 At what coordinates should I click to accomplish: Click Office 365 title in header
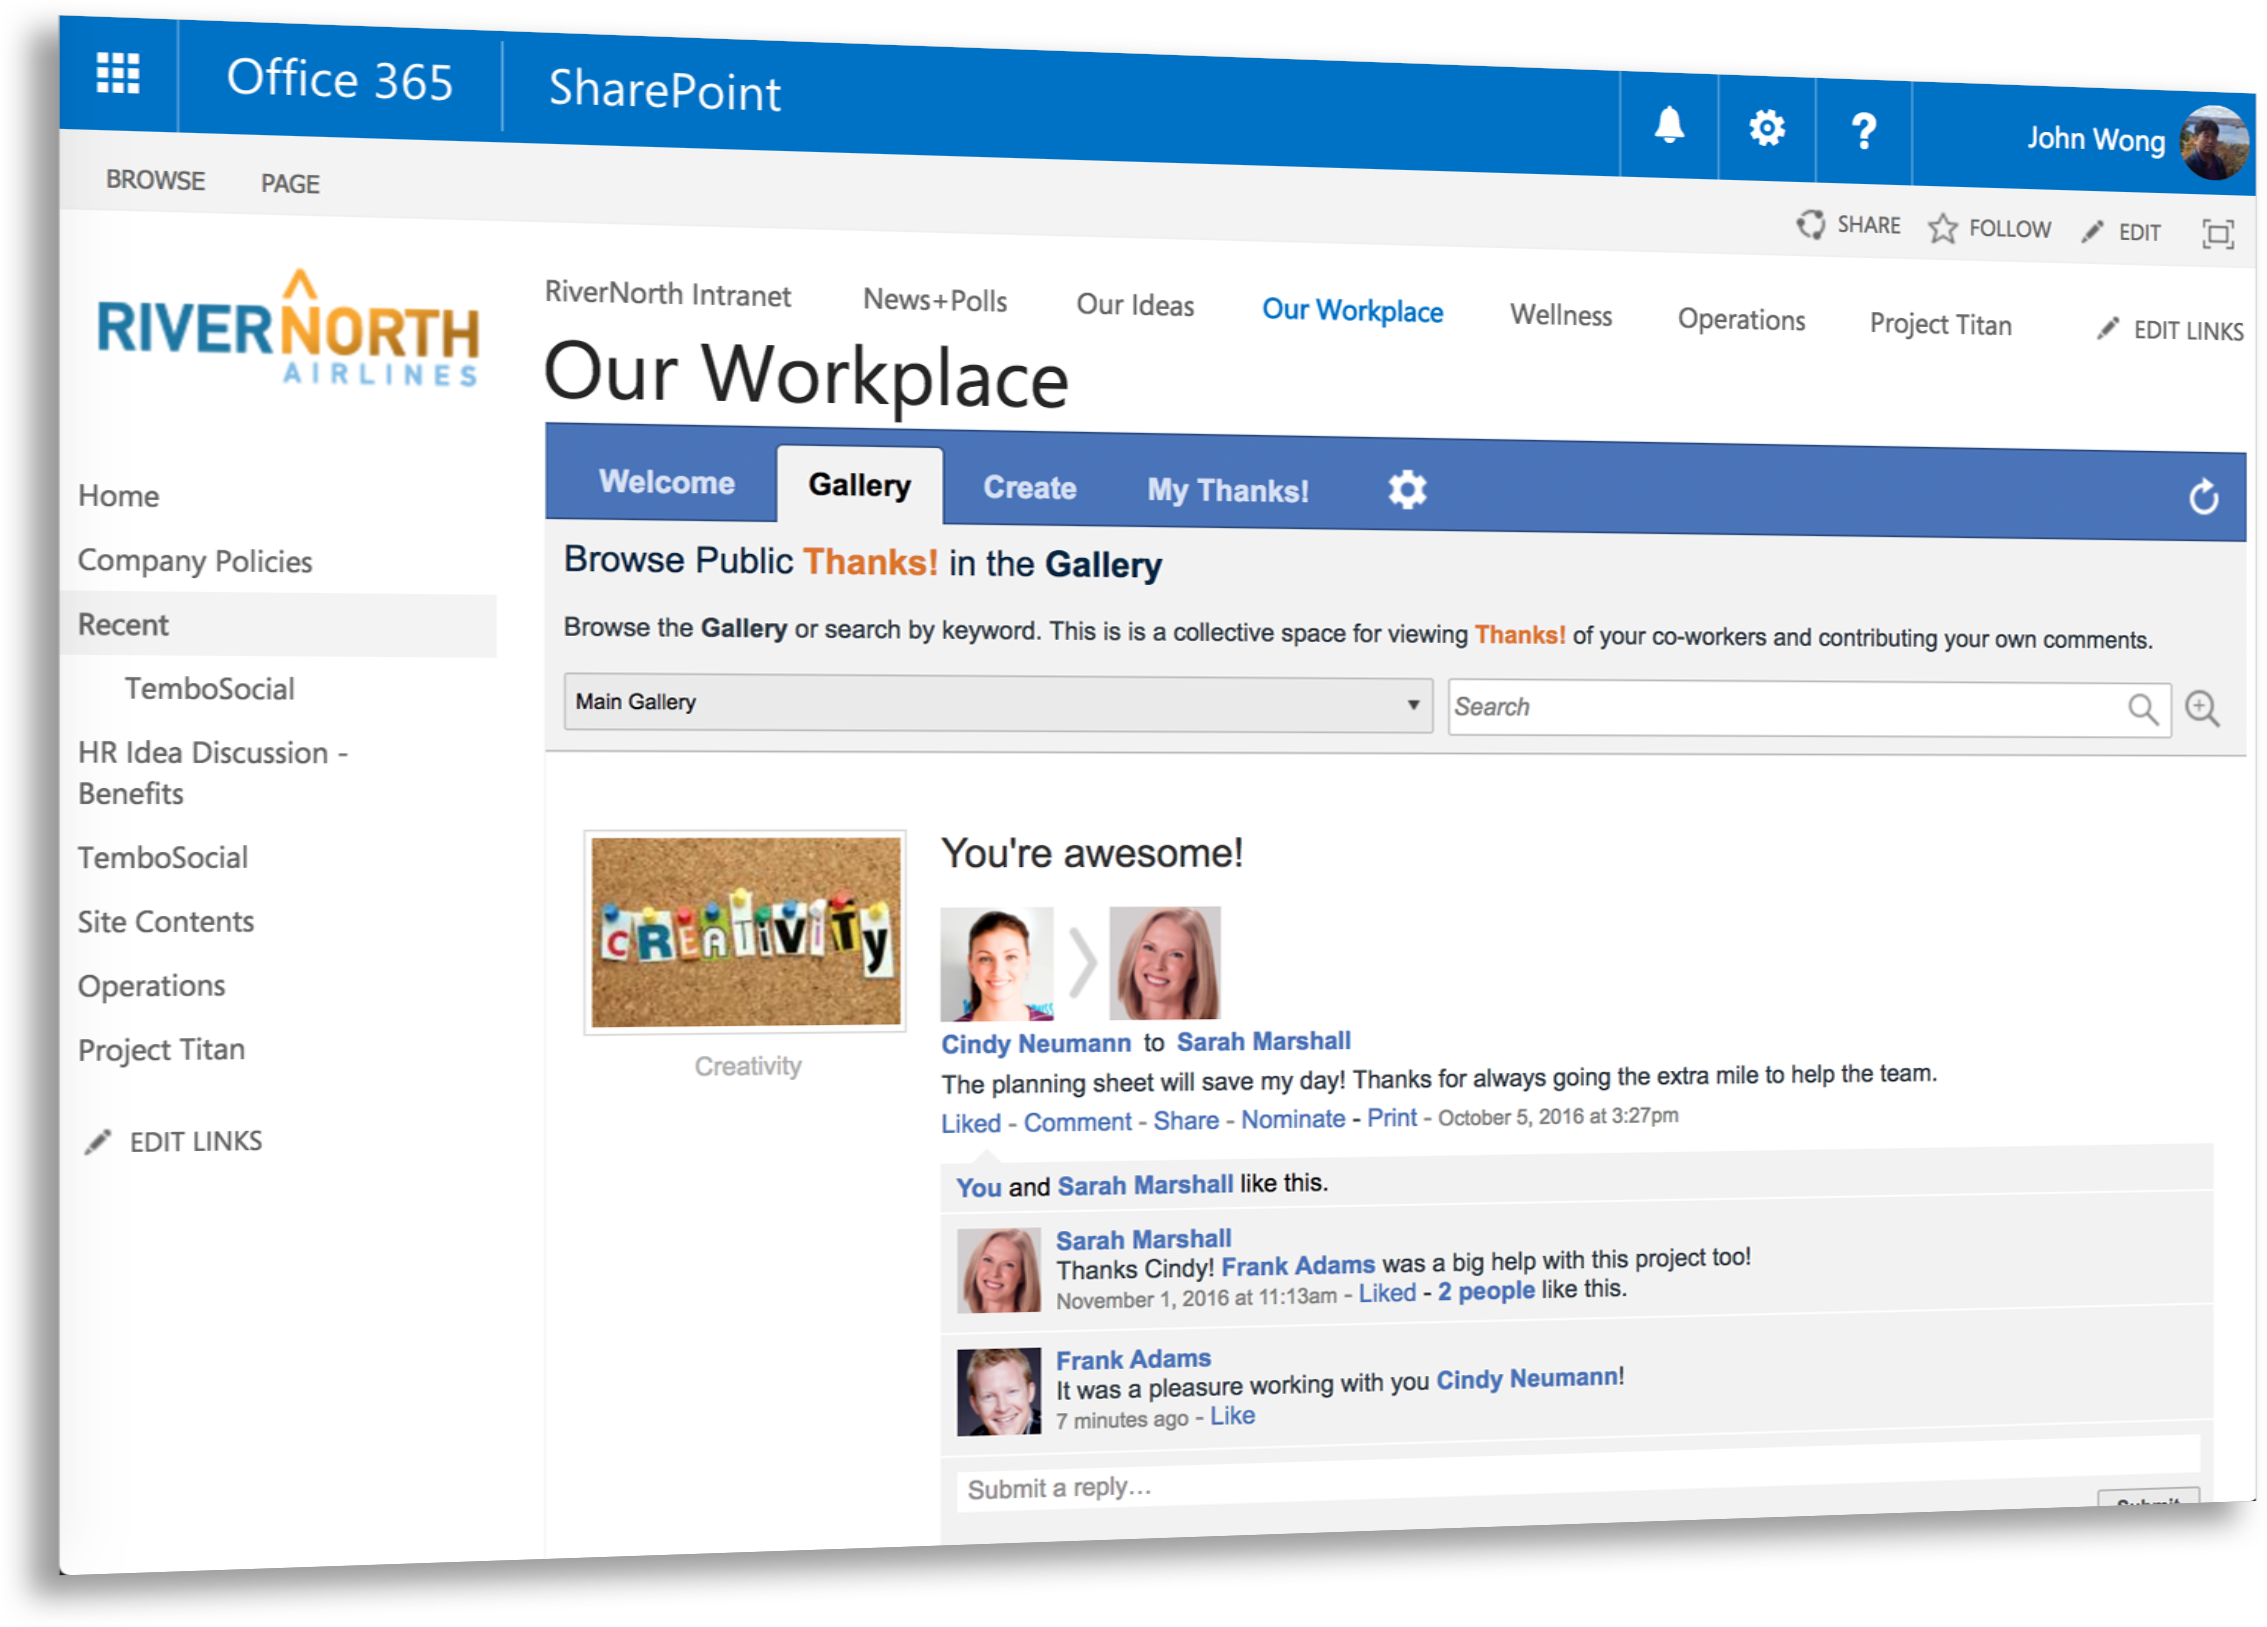point(339,79)
